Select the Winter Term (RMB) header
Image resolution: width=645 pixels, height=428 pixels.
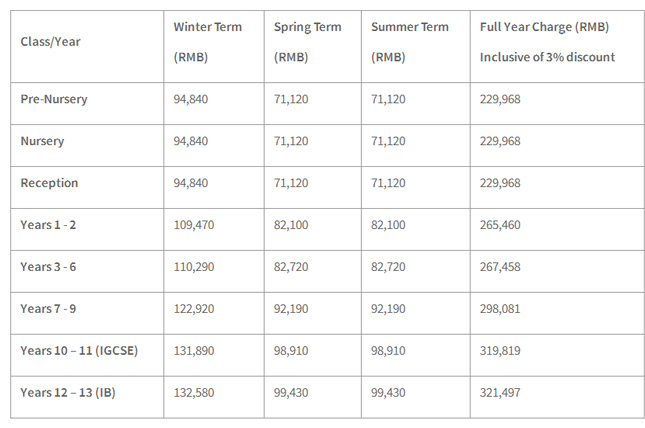pos(208,42)
